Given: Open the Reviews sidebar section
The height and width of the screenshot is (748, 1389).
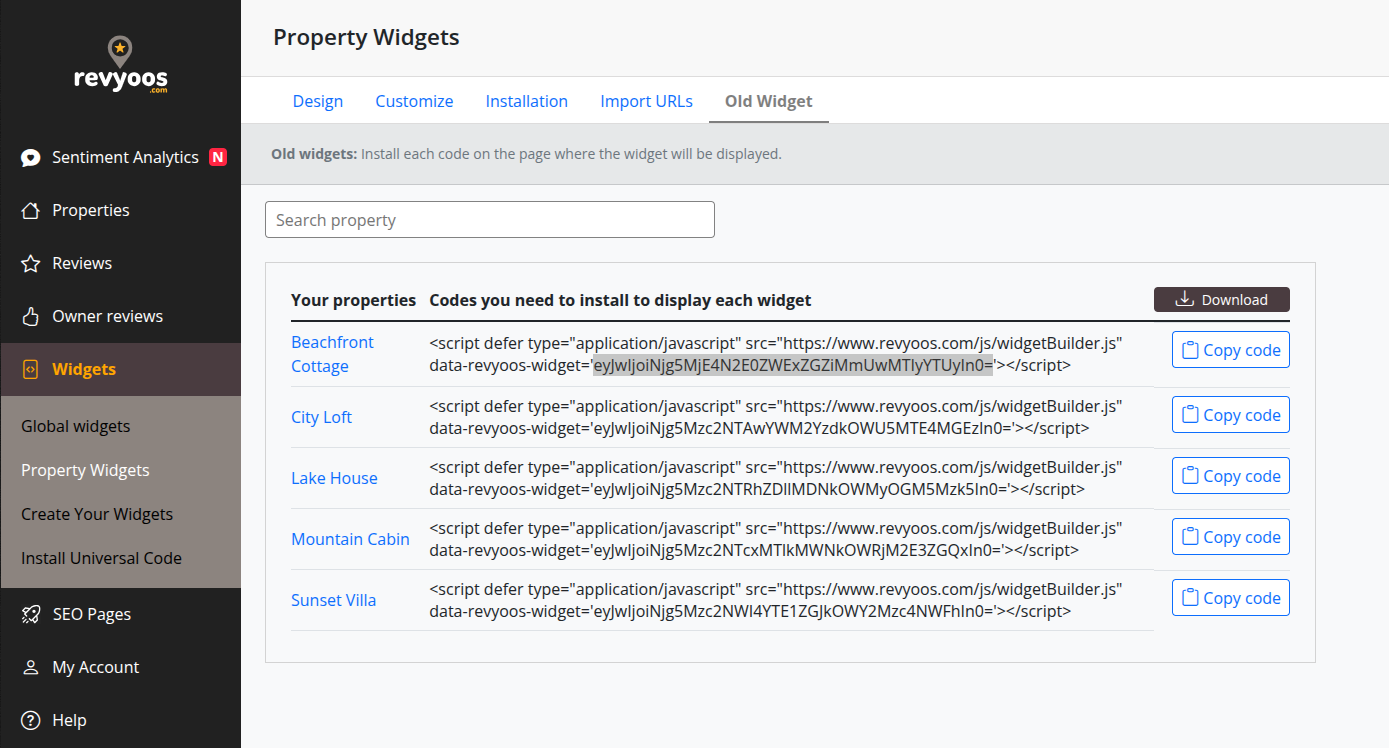Looking at the screenshot, I should [120, 263].
